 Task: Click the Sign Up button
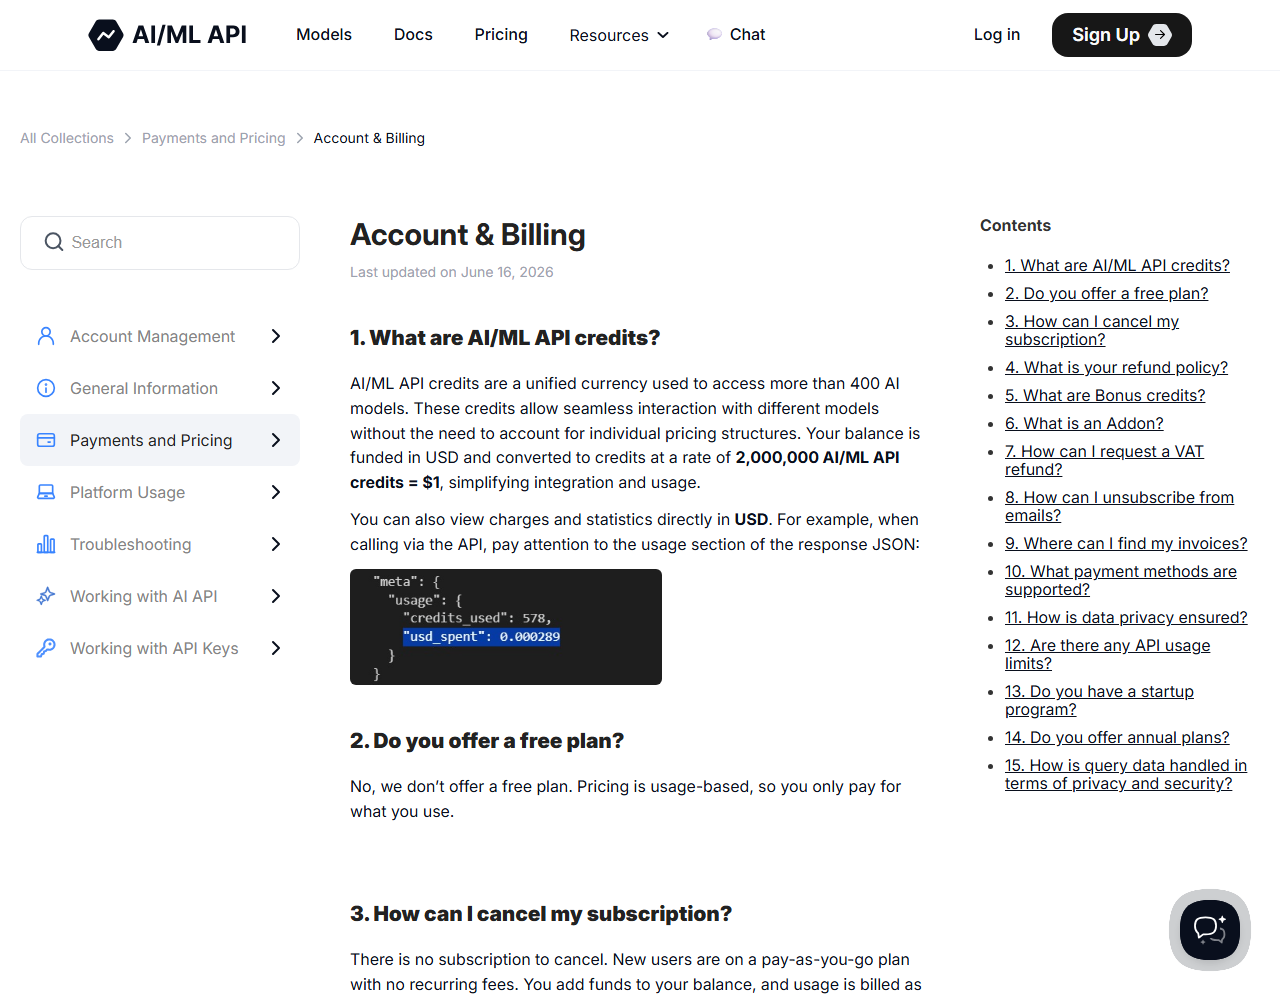[x=1122, y=35]
